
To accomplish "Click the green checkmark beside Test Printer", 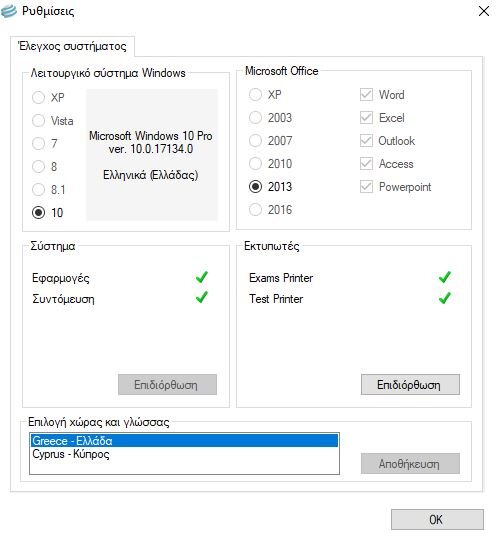I will 445,298.
